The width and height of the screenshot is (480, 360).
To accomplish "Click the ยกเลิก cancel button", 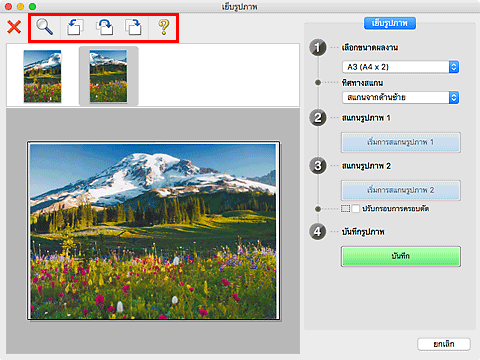I will pos(444,344).
